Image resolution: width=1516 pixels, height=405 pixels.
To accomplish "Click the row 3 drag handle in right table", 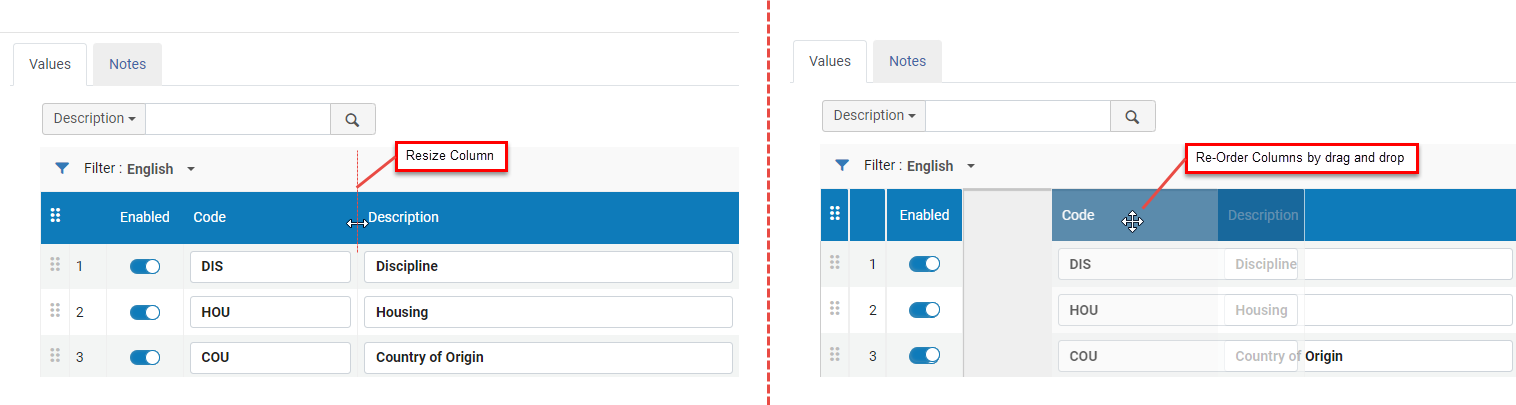I will [x=835, y=355].
